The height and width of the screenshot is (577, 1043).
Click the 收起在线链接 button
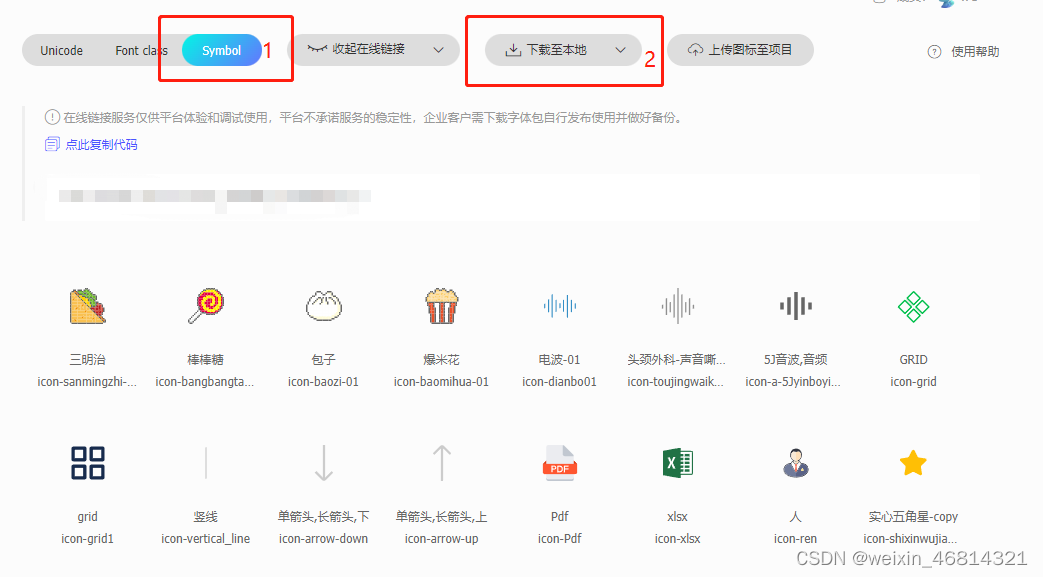click(x=372, y=50)
